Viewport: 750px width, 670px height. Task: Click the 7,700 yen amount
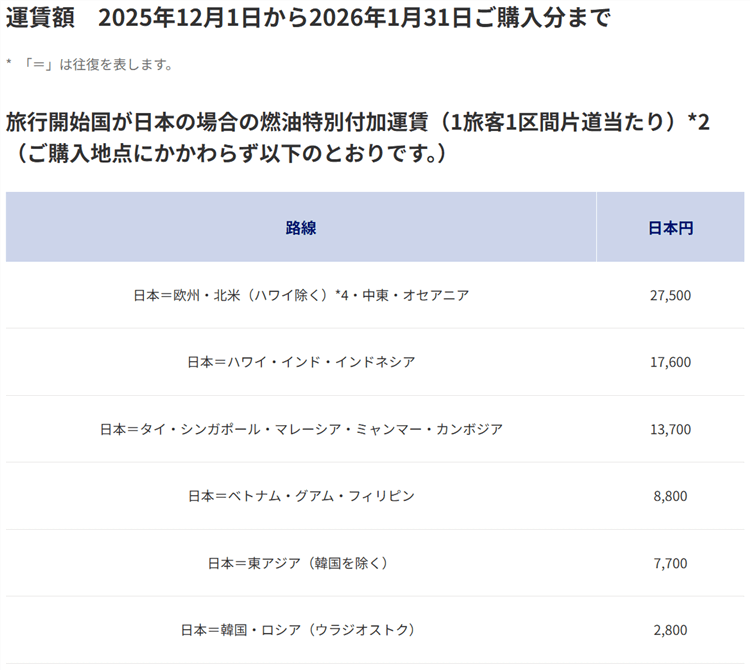click(670, 563)
